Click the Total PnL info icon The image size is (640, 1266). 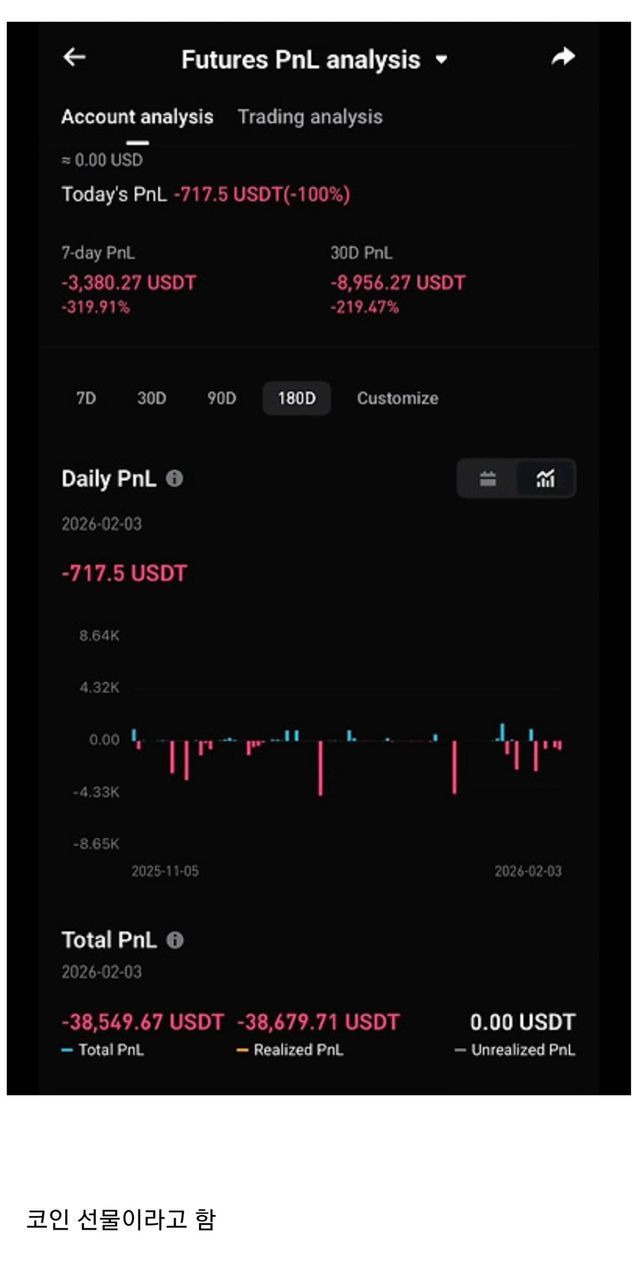175,940
